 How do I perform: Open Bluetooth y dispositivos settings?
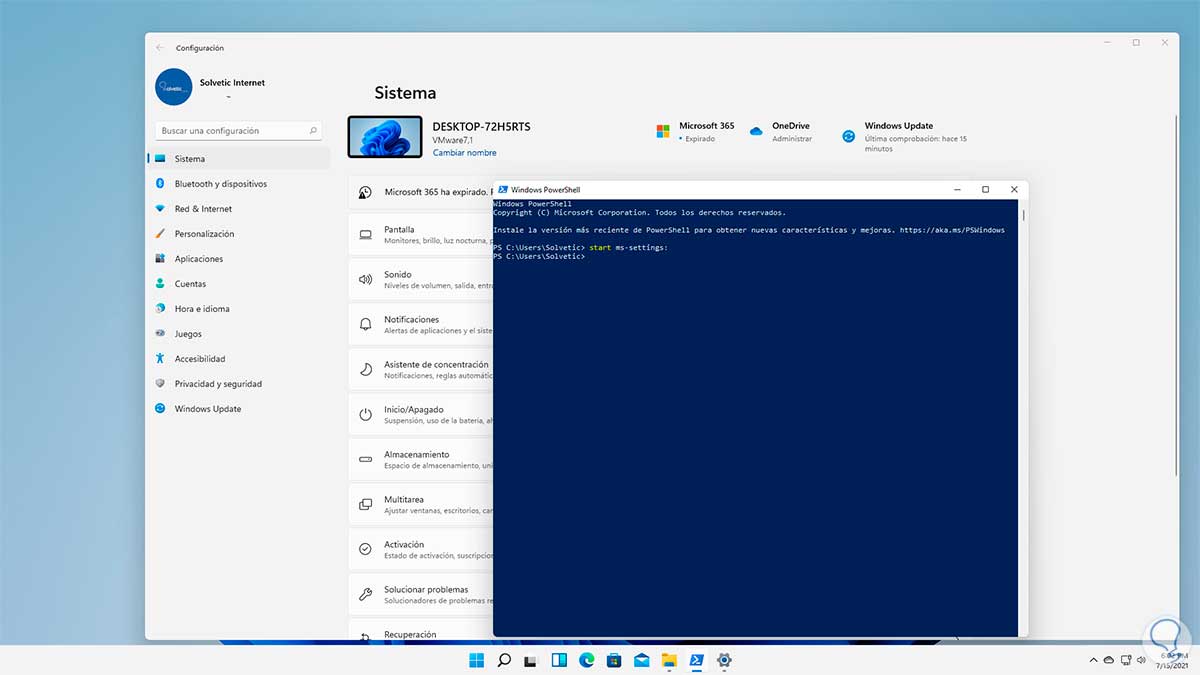(220, 184)
